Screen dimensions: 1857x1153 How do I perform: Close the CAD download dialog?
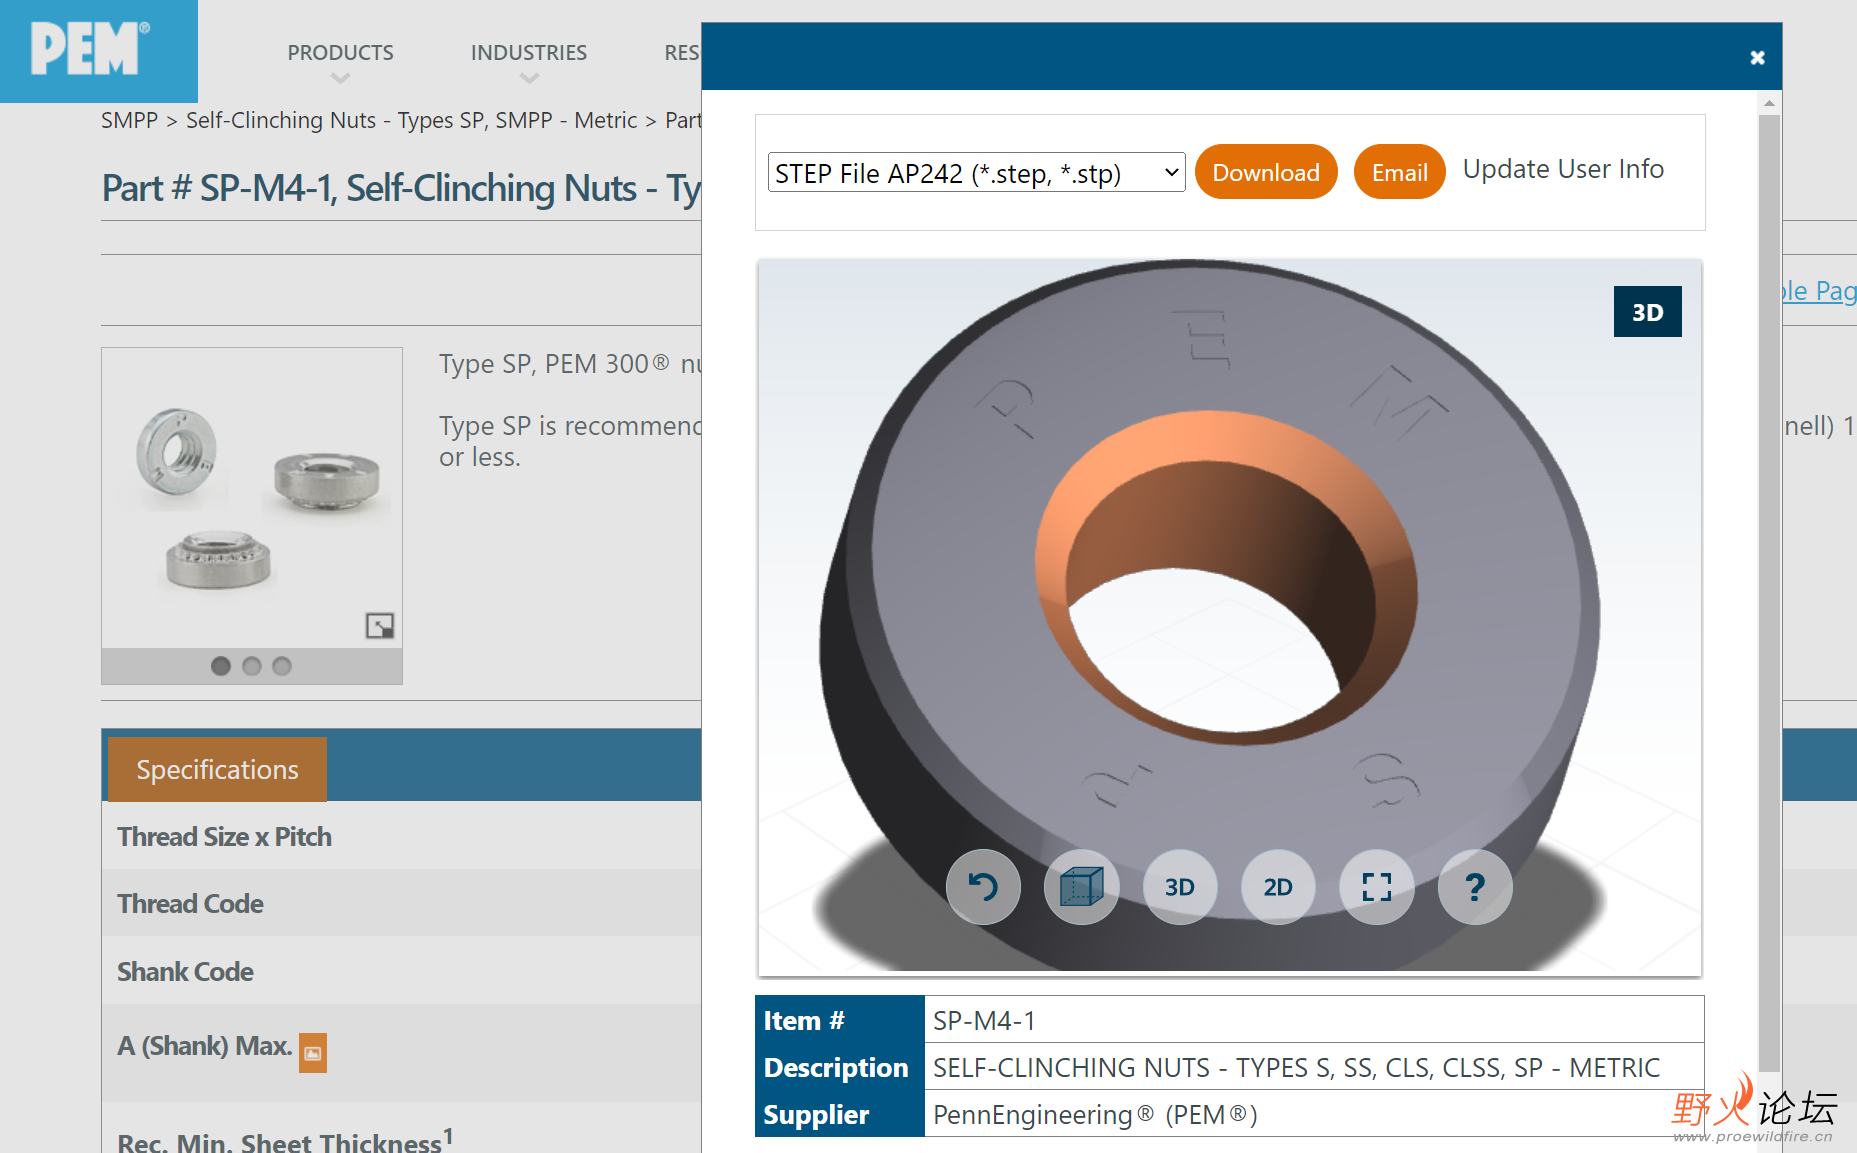point(1757,58)
